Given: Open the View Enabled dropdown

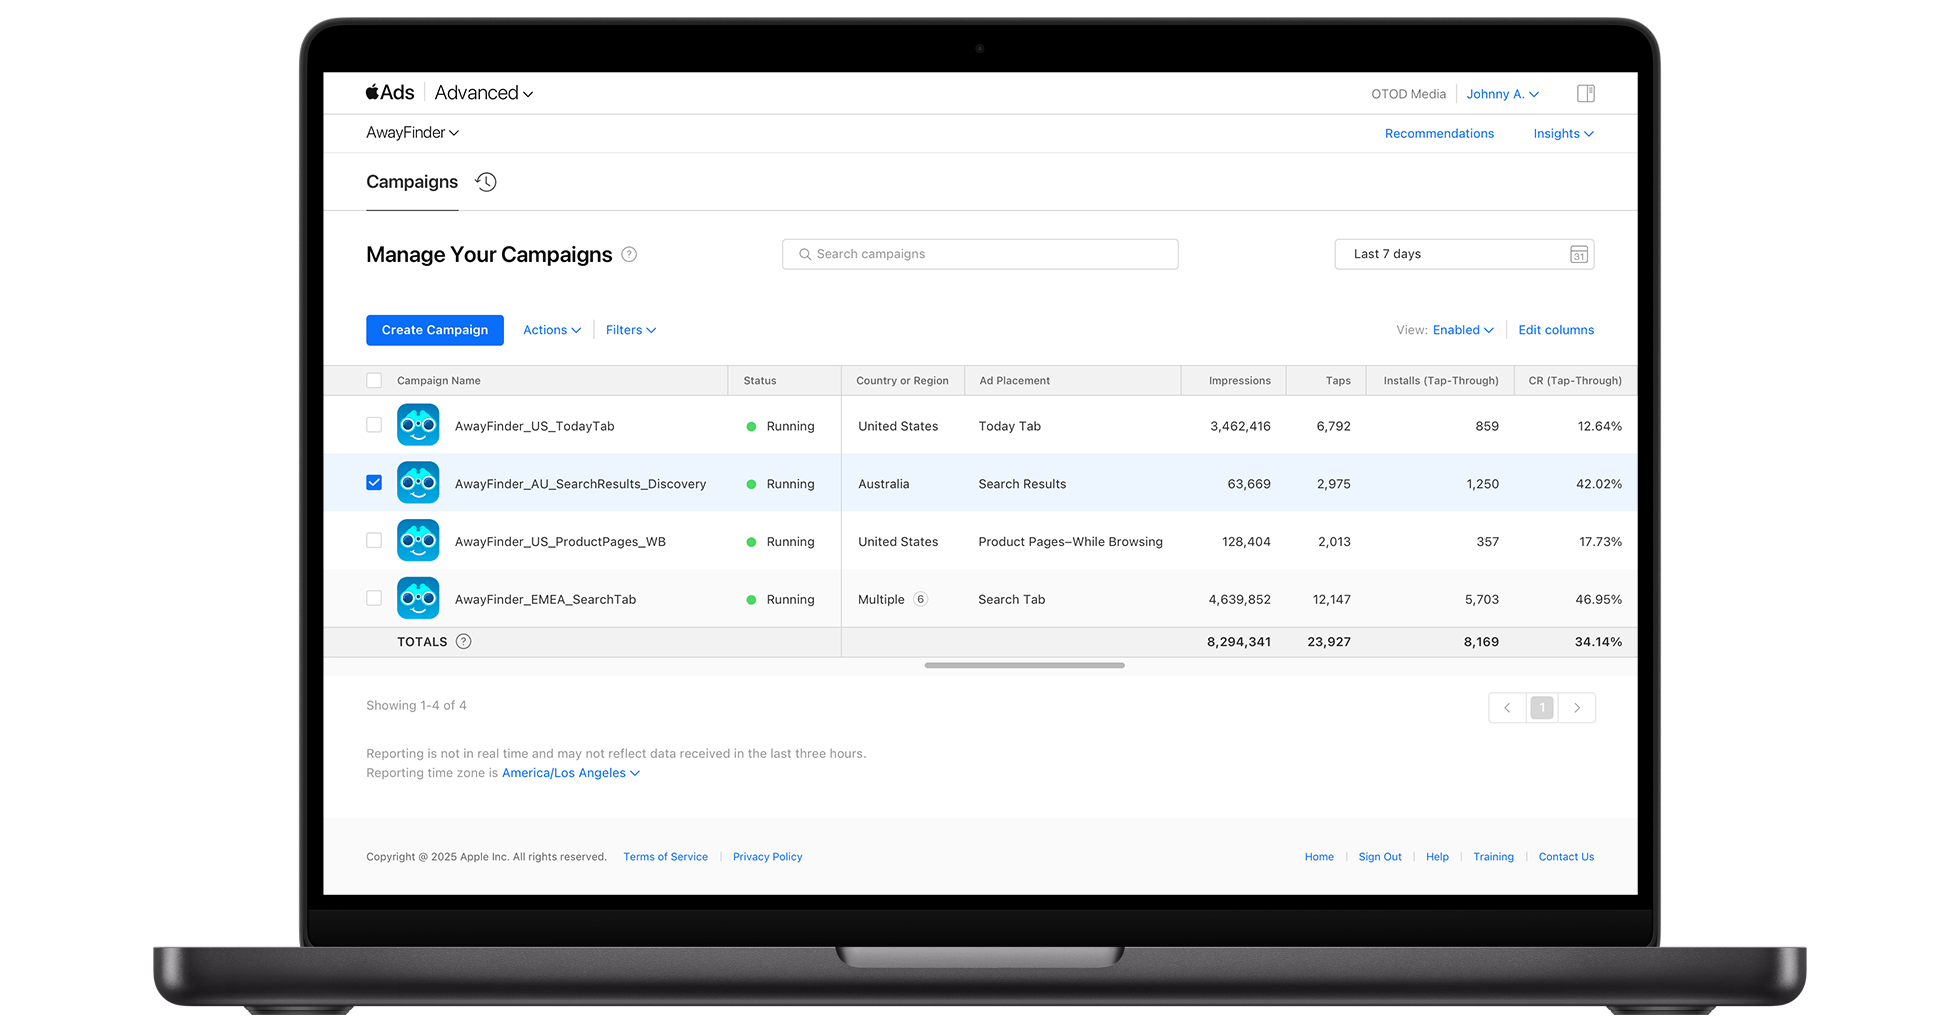Looking at the screenshot, I should [1462, 330].
